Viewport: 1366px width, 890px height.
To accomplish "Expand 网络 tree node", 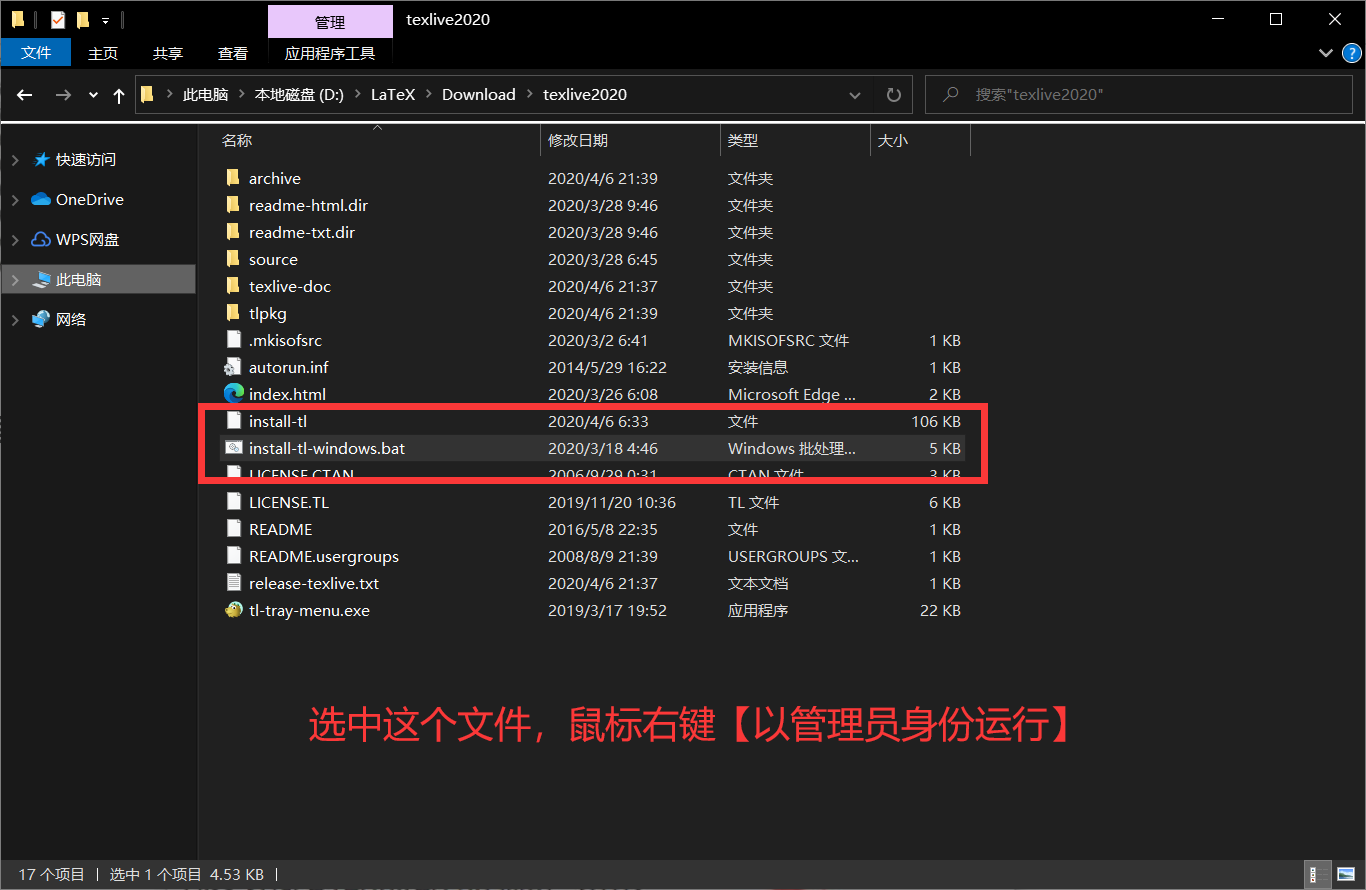I will pos(15,320).
